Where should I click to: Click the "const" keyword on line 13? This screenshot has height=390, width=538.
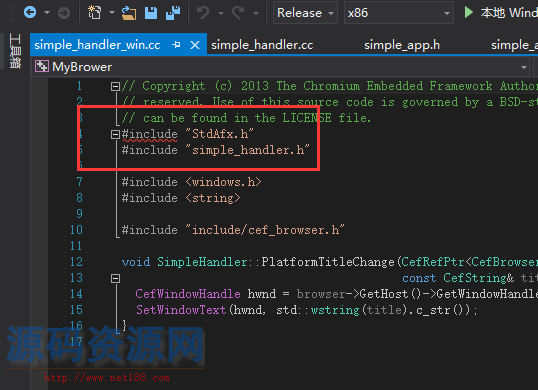(419, 278)
